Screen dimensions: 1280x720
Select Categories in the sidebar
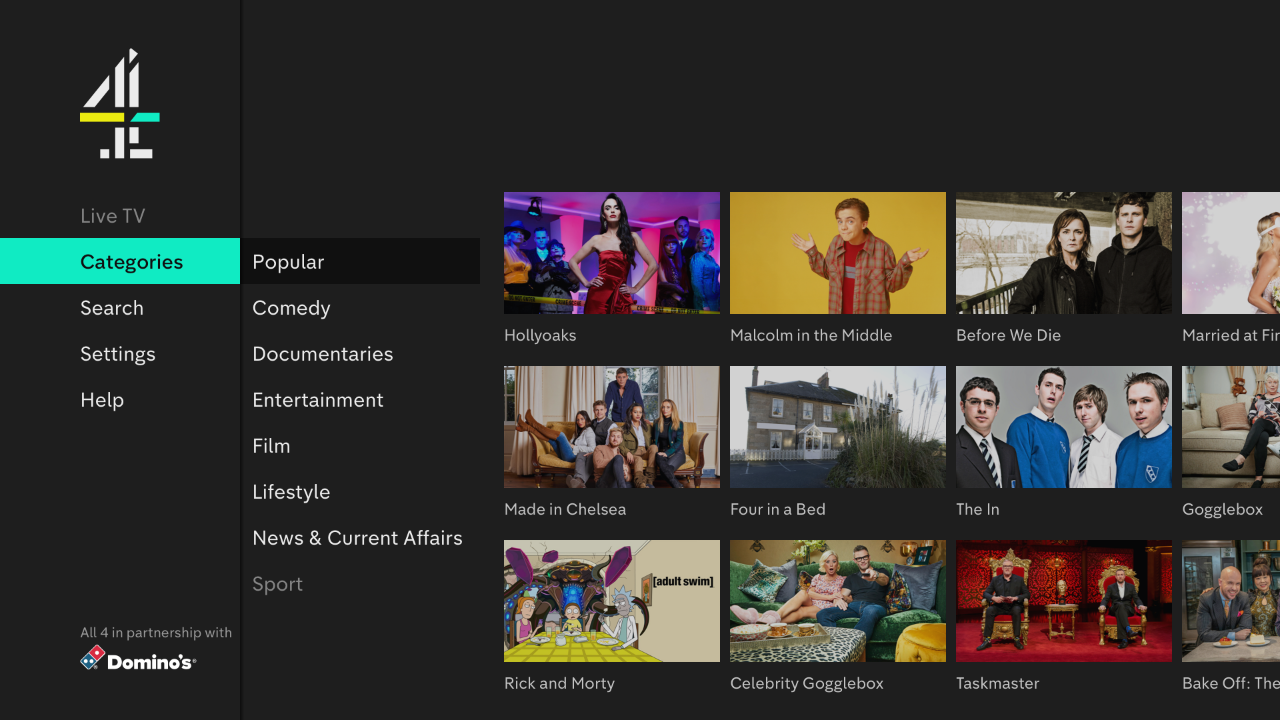coord(131,261)
